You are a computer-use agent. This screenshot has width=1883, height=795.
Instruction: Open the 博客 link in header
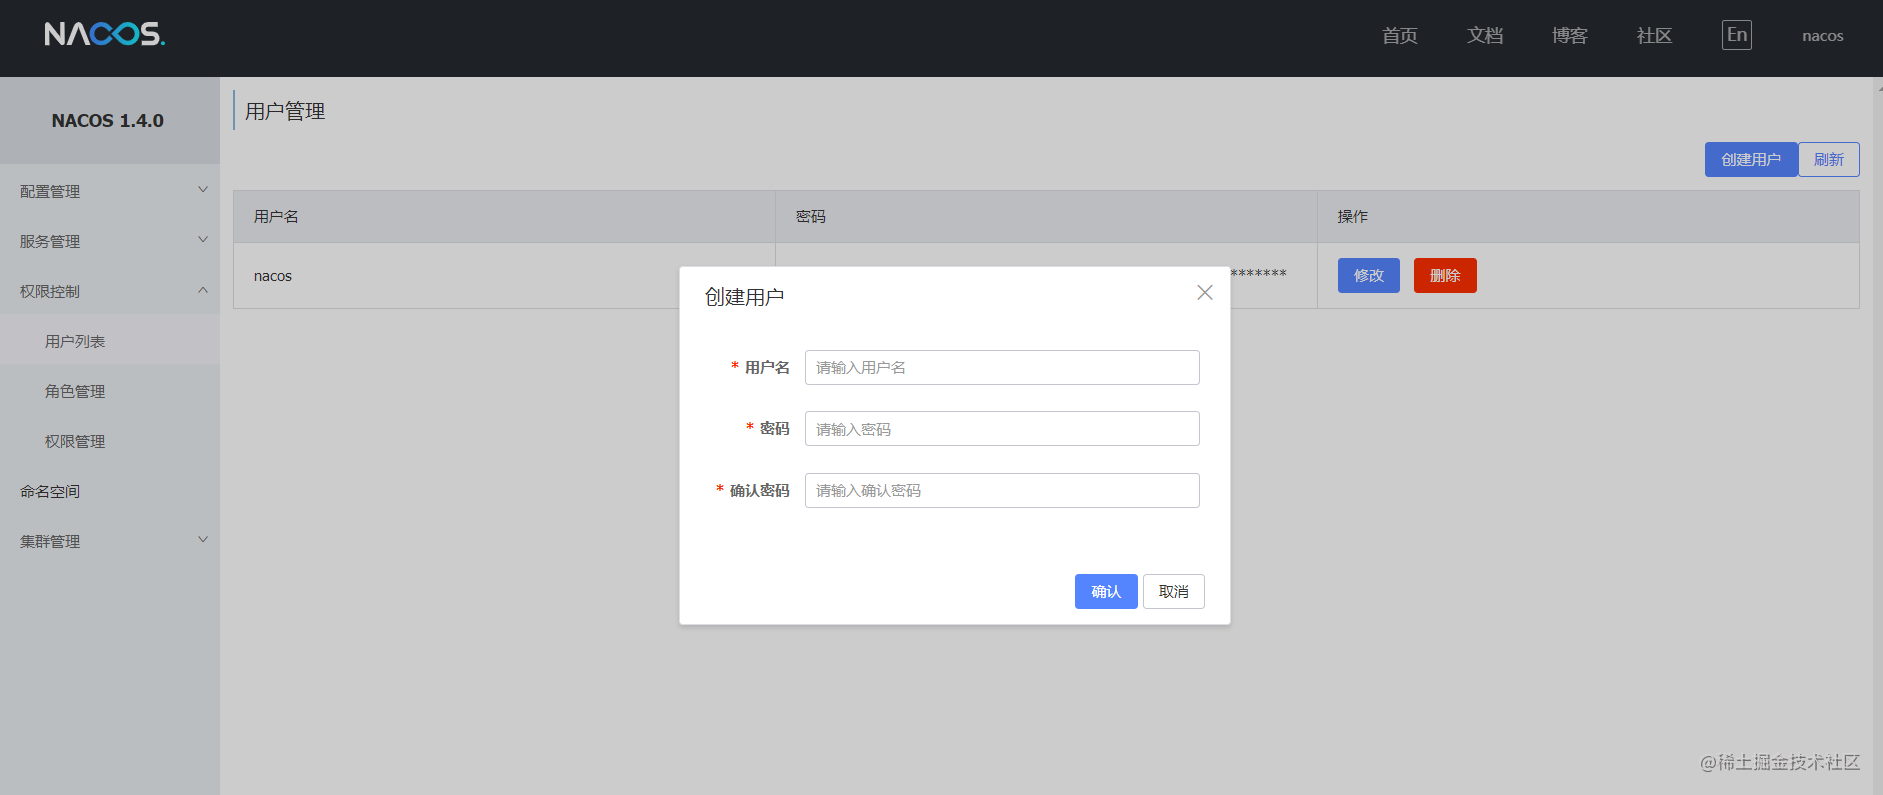coord(1570,36)
